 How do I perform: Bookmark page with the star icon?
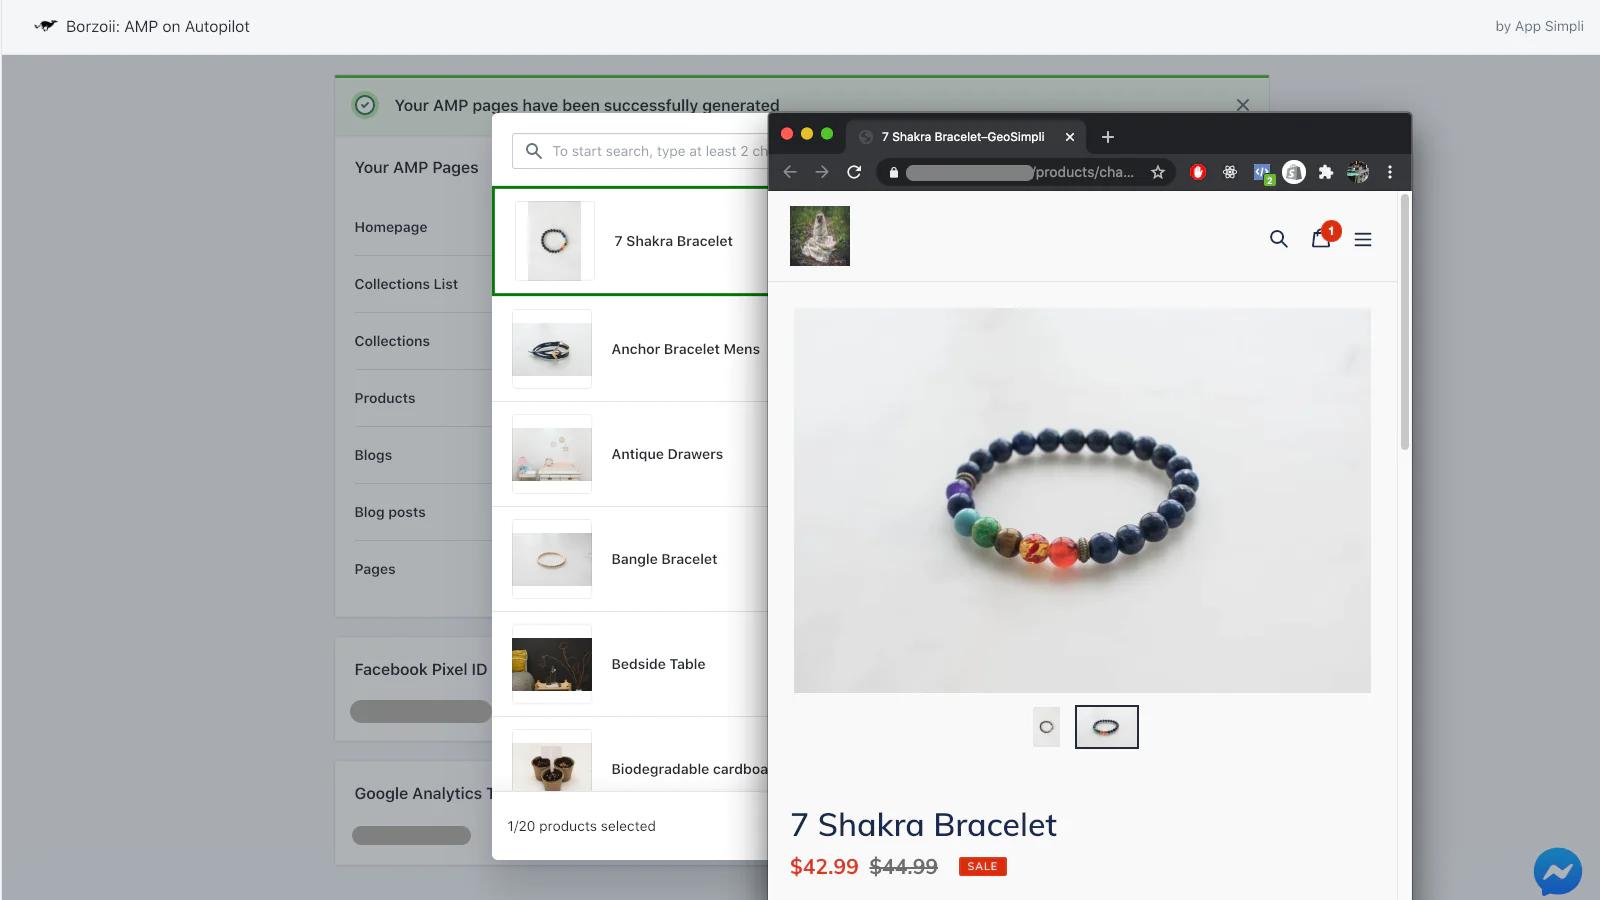1158,172
